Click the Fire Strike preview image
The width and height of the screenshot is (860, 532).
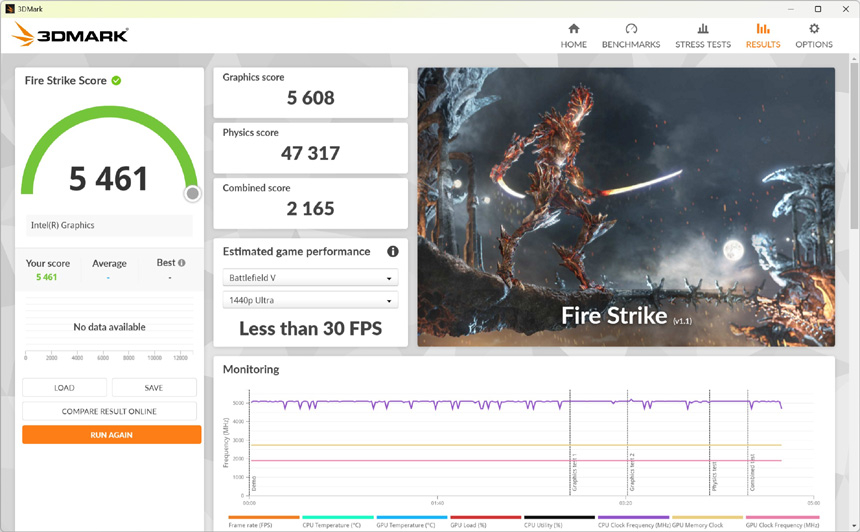626,207
